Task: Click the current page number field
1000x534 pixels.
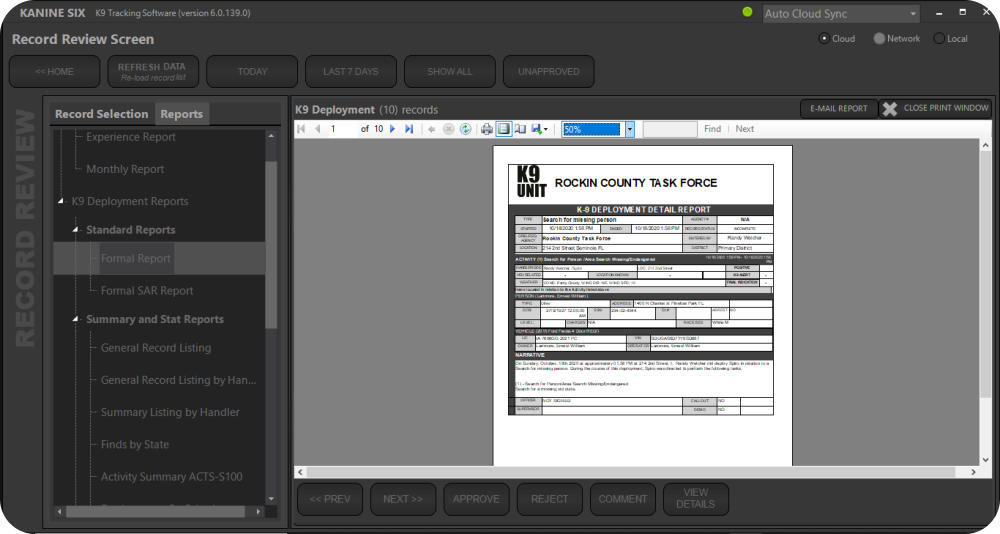Action: (x=342, y=129)
